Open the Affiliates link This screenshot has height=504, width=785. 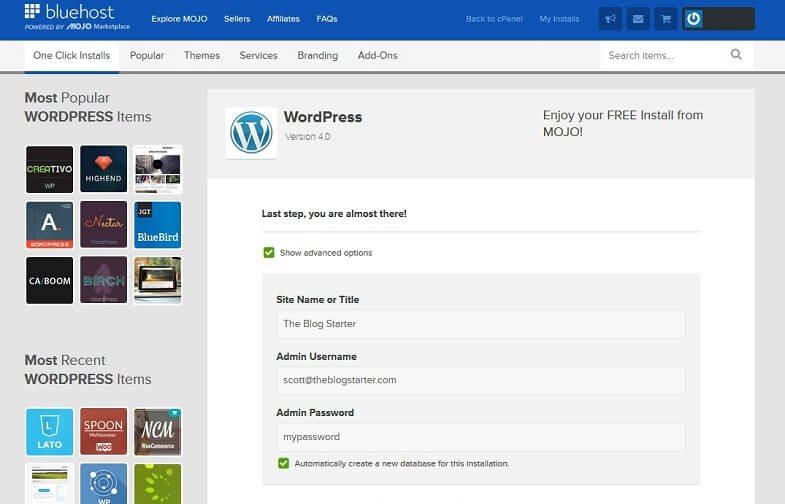pyautogui.click(x=283, y=19)
